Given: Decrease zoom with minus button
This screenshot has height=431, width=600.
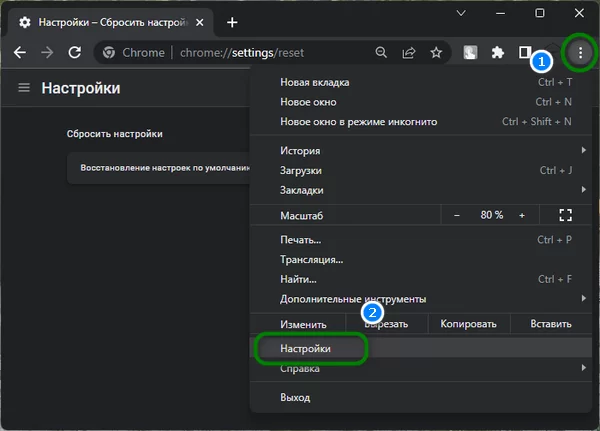Looking at the screenshot, I should (457, 215).
